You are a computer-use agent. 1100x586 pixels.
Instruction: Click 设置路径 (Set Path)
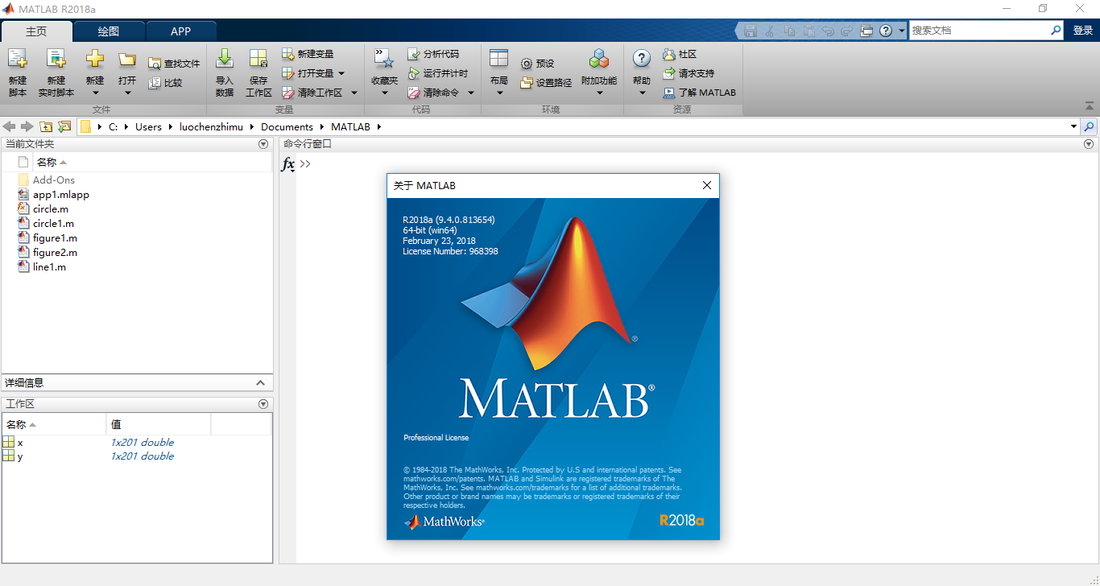pyautogui.click(x=546, y=83)
